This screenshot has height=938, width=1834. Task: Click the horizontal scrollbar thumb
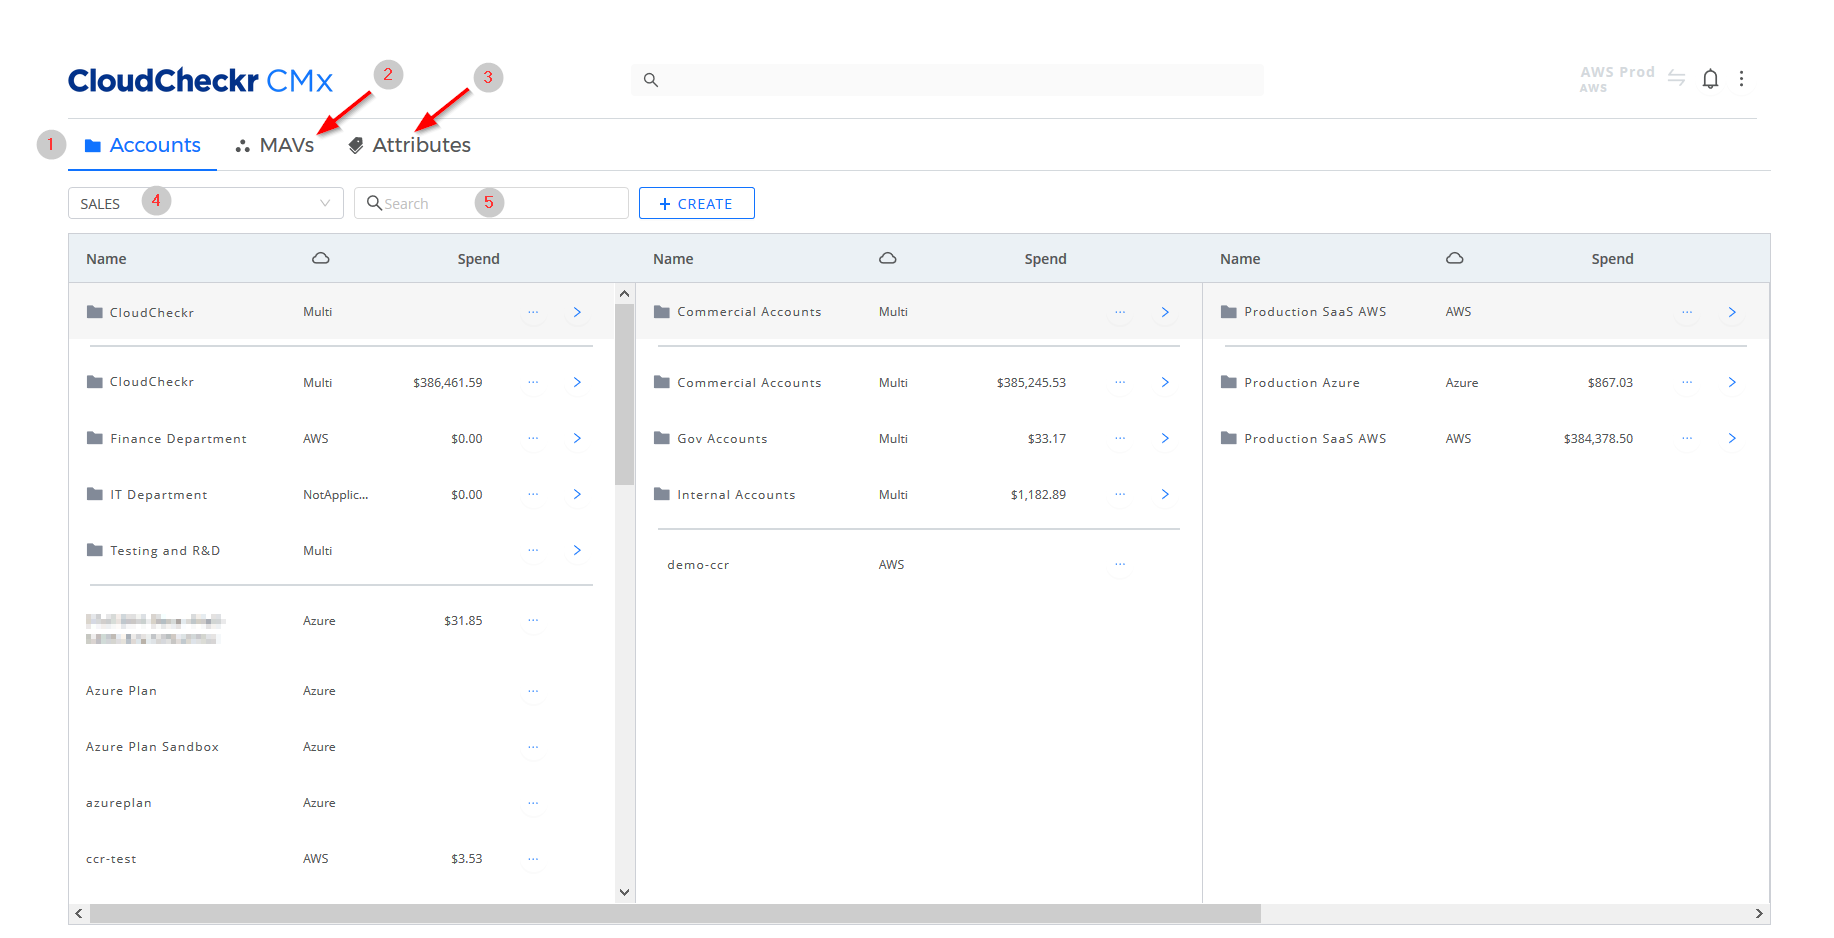[675, 914]
